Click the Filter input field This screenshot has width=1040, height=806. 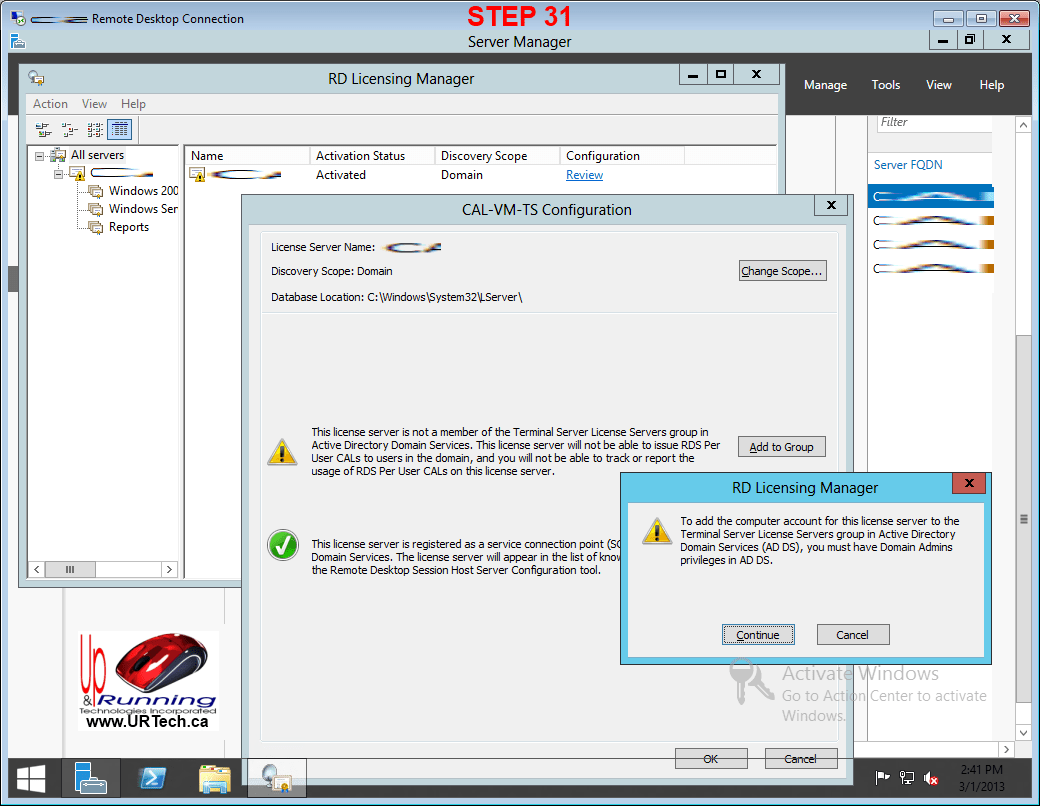pyautogui.click(x=933, y=122)
